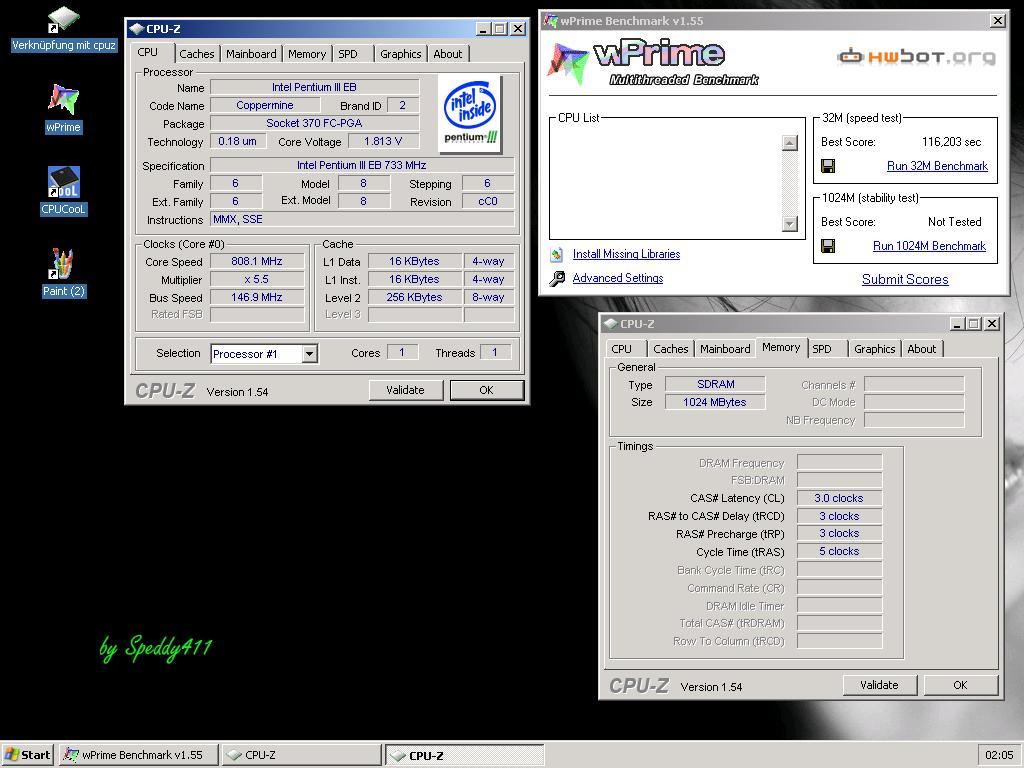Click the Cycle Time (tRAS) value 5 clocks
This screenshot has width=1024, height=768.
839,552
